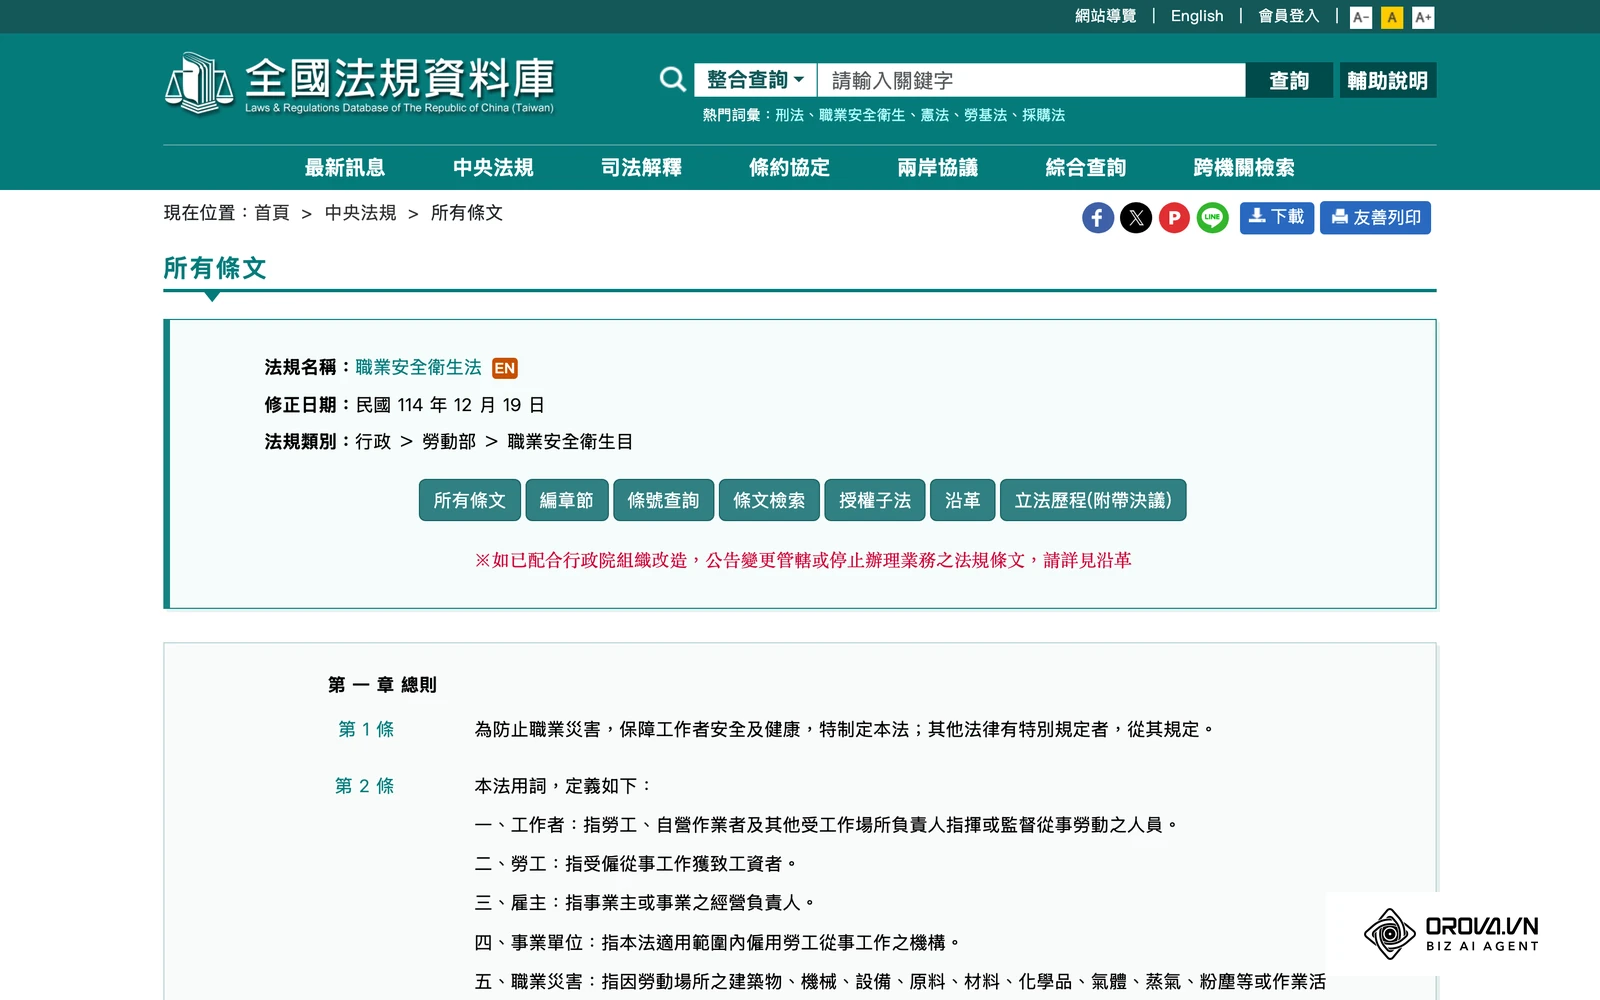
Task: Share page via LINE
Action: click(x=1212, y=218)
